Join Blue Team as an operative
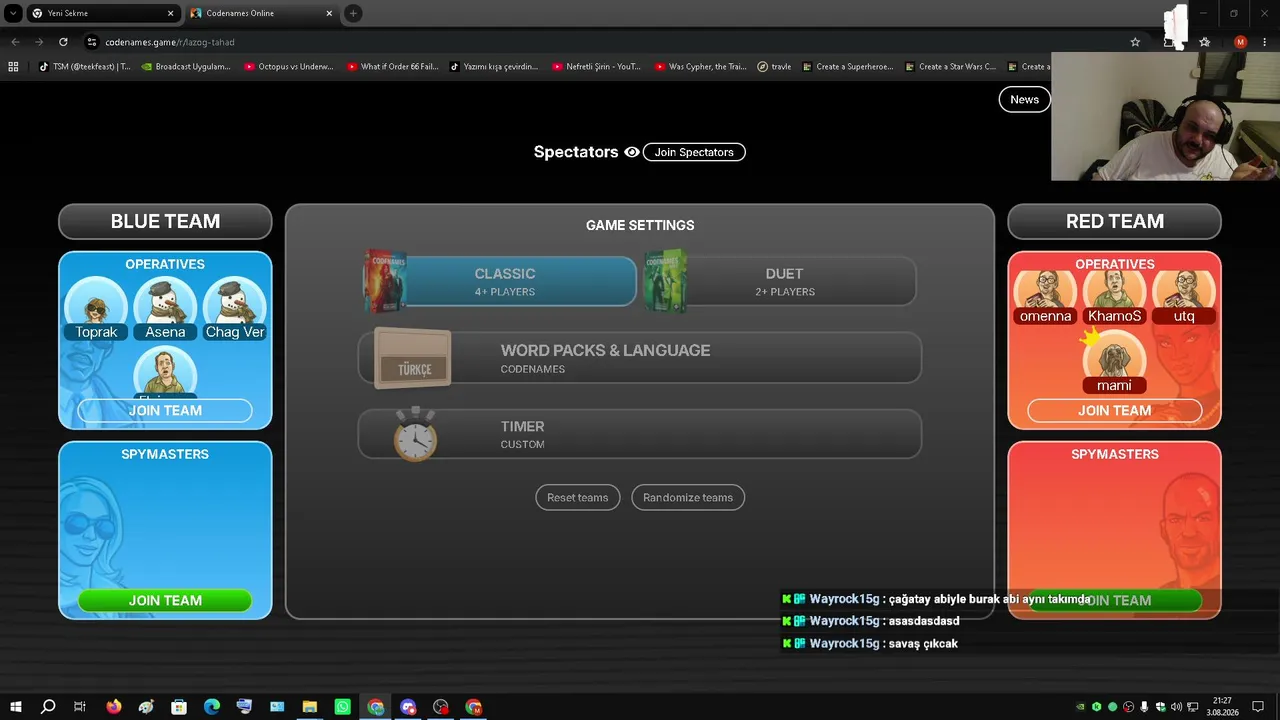1280x720 pixels. [x=165, y=410]
